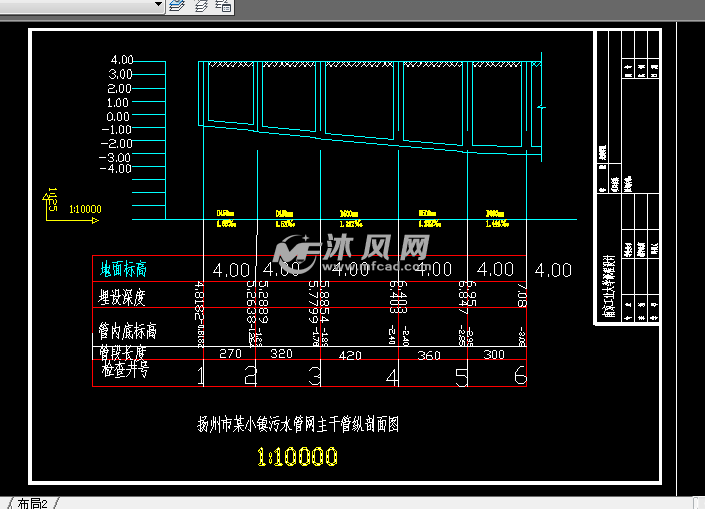Select the 4.00 ground elevation outside the table

[x=553, y=270]
